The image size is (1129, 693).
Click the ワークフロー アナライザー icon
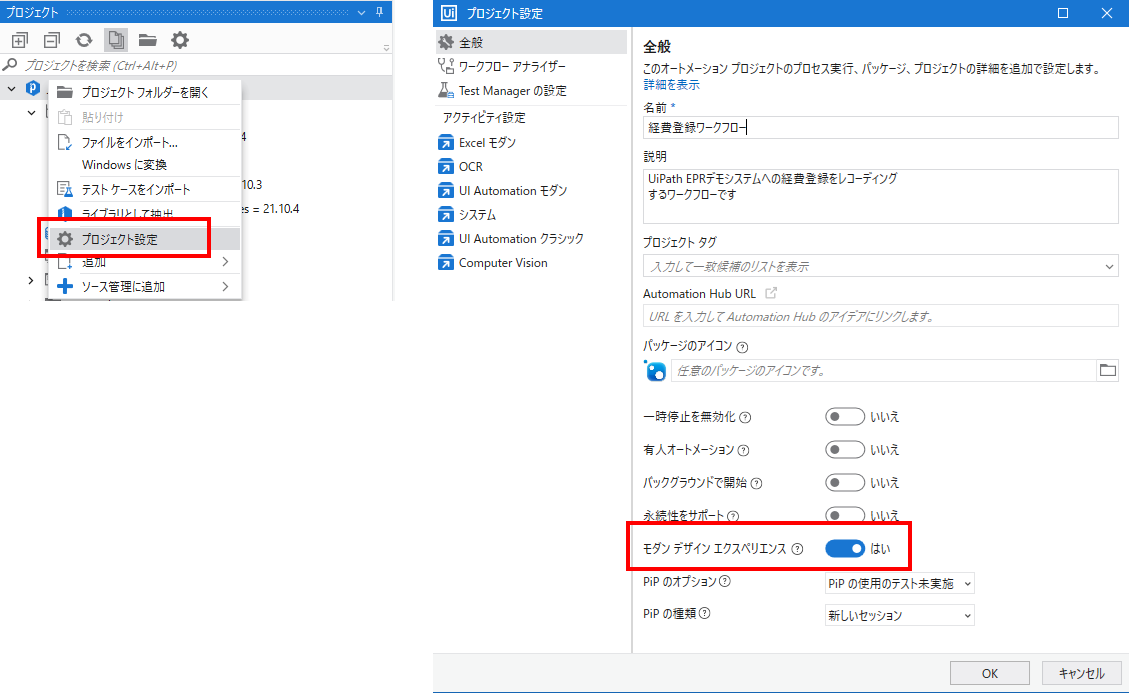point(446,66)
